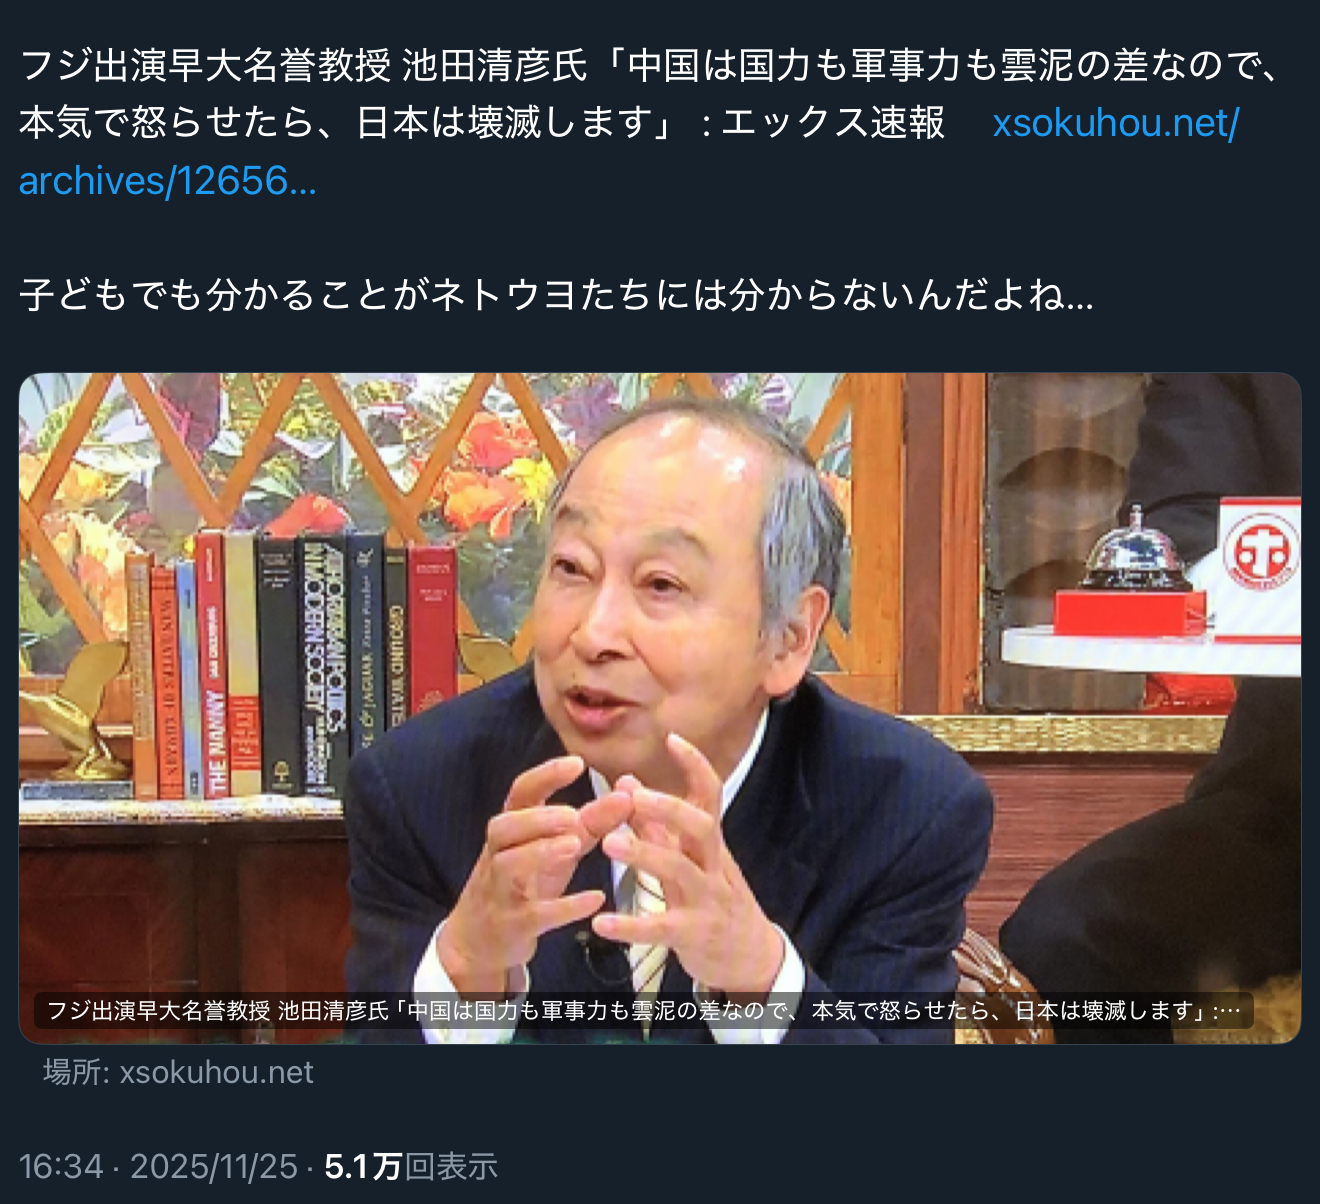Click the 2025/11/25 post date
The image size is (1320, 1204).
pyautogui.click(x=214, y=1166)
